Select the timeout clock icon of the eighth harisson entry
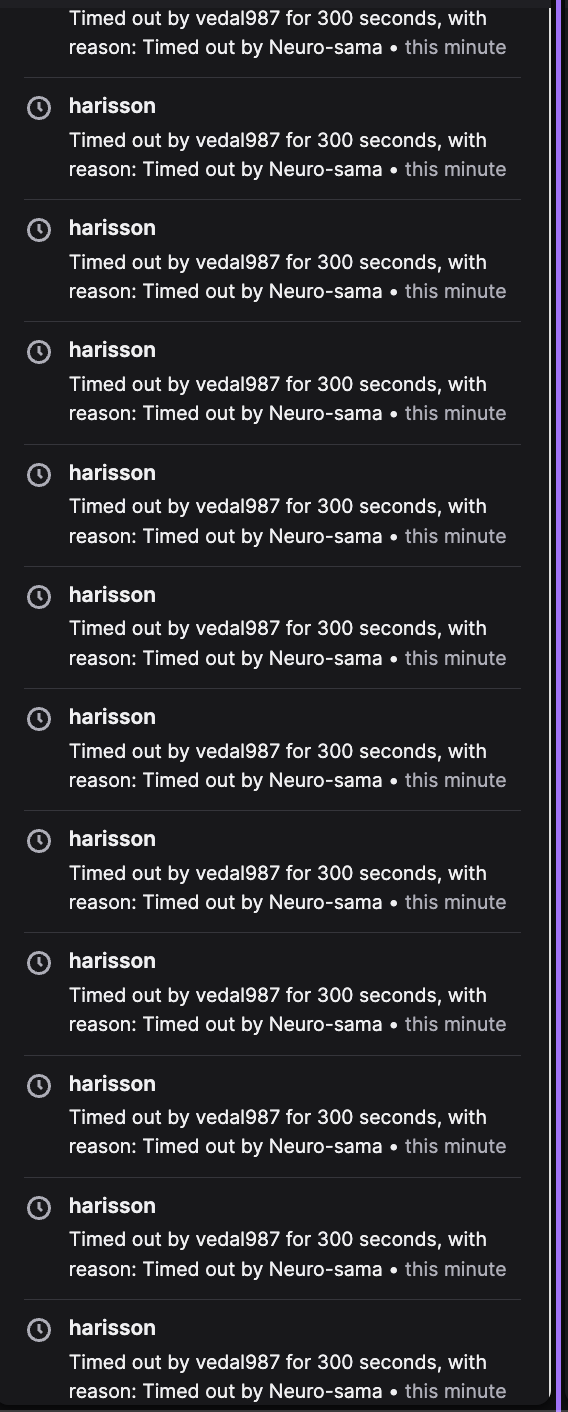This screenshot has width=568, height=1412. 38,963
